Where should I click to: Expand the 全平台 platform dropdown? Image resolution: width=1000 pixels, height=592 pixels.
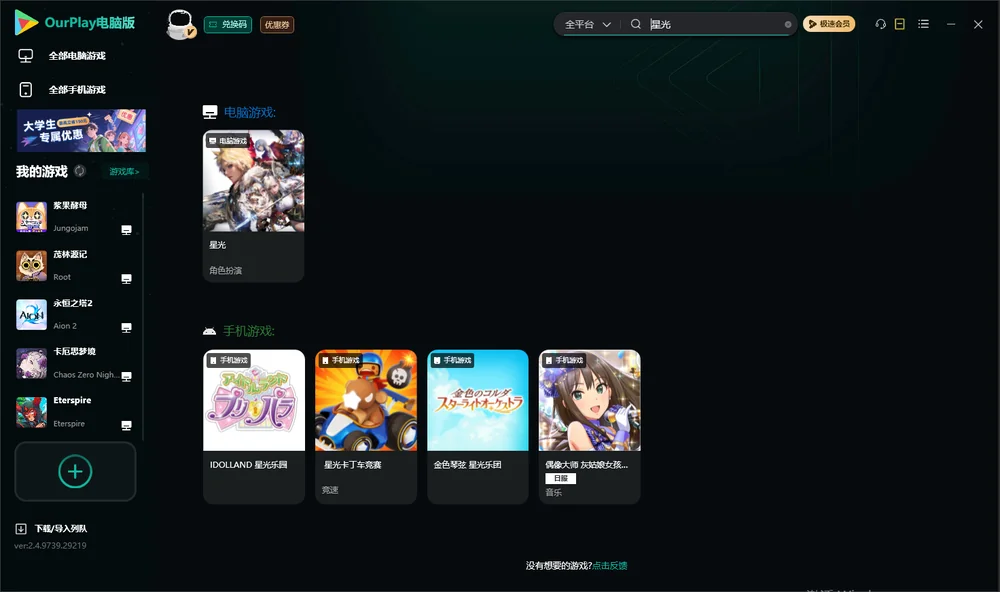[587, 24]
